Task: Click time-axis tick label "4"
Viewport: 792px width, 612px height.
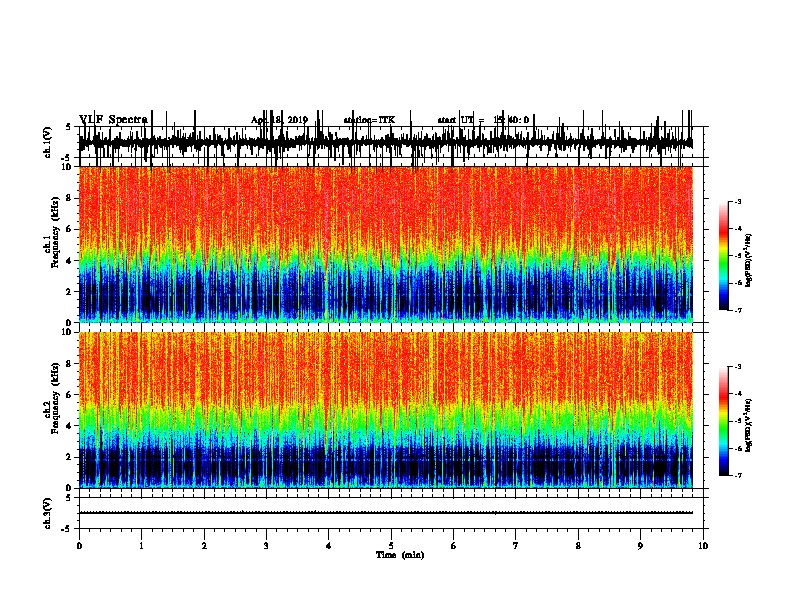Action: (328, 546)
